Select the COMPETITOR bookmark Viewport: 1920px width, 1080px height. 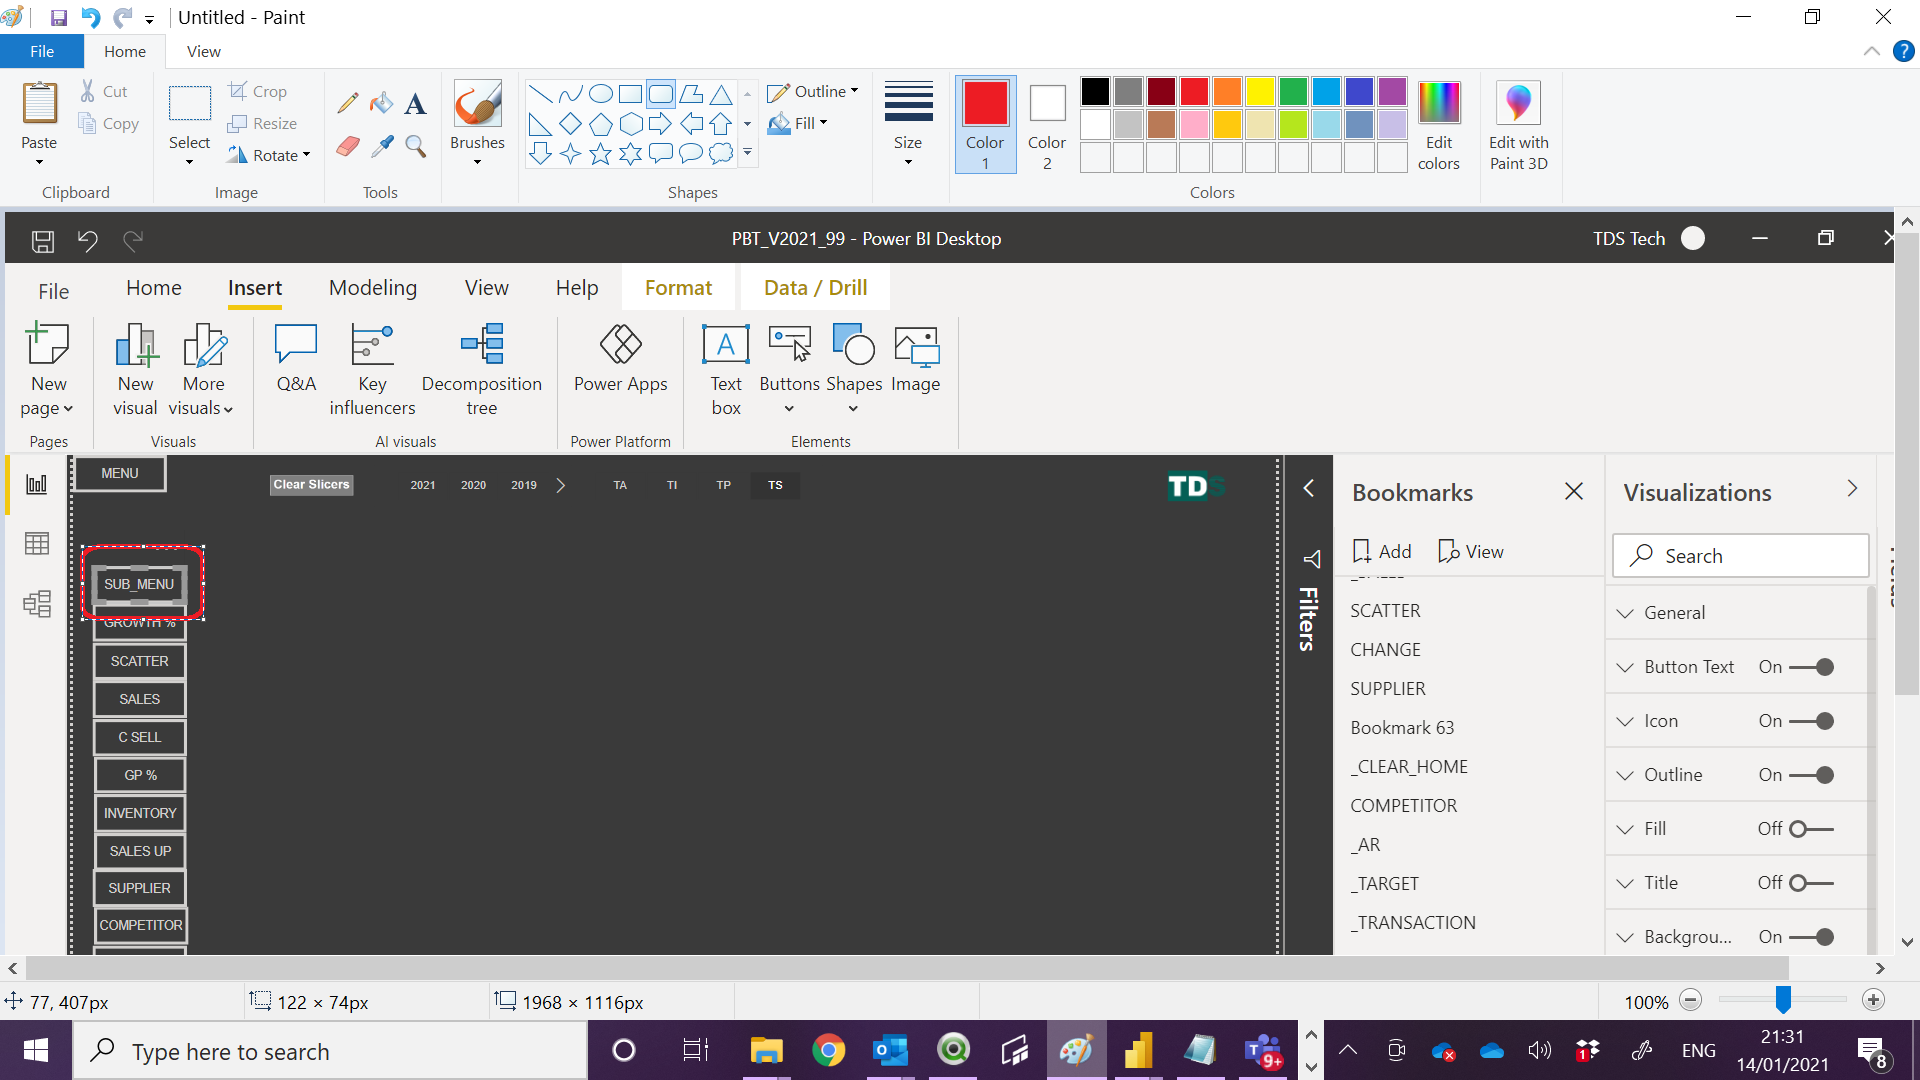1404,806
